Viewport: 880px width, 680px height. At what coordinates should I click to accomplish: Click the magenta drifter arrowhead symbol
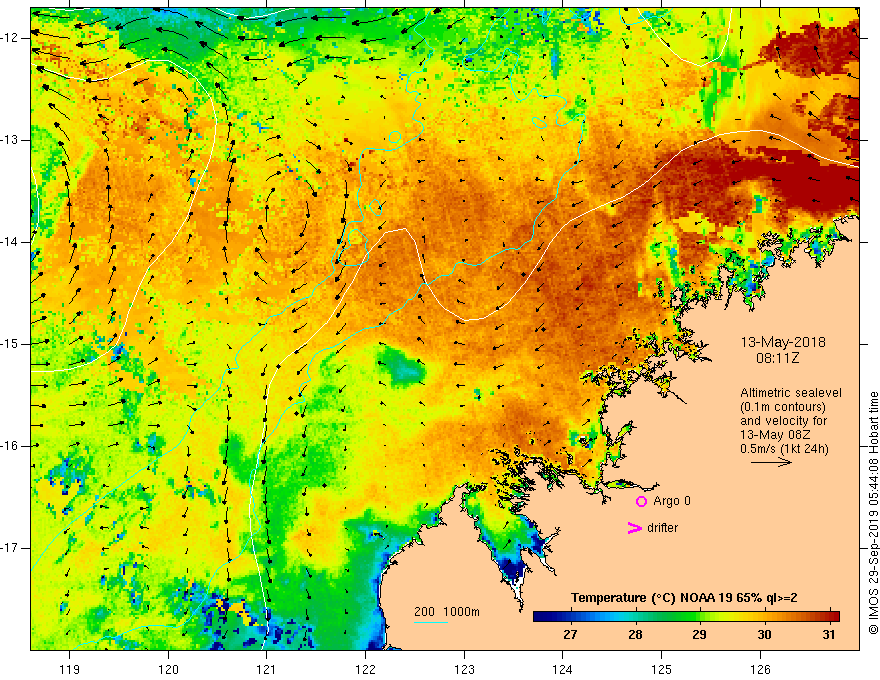click(x=634, y=528)
